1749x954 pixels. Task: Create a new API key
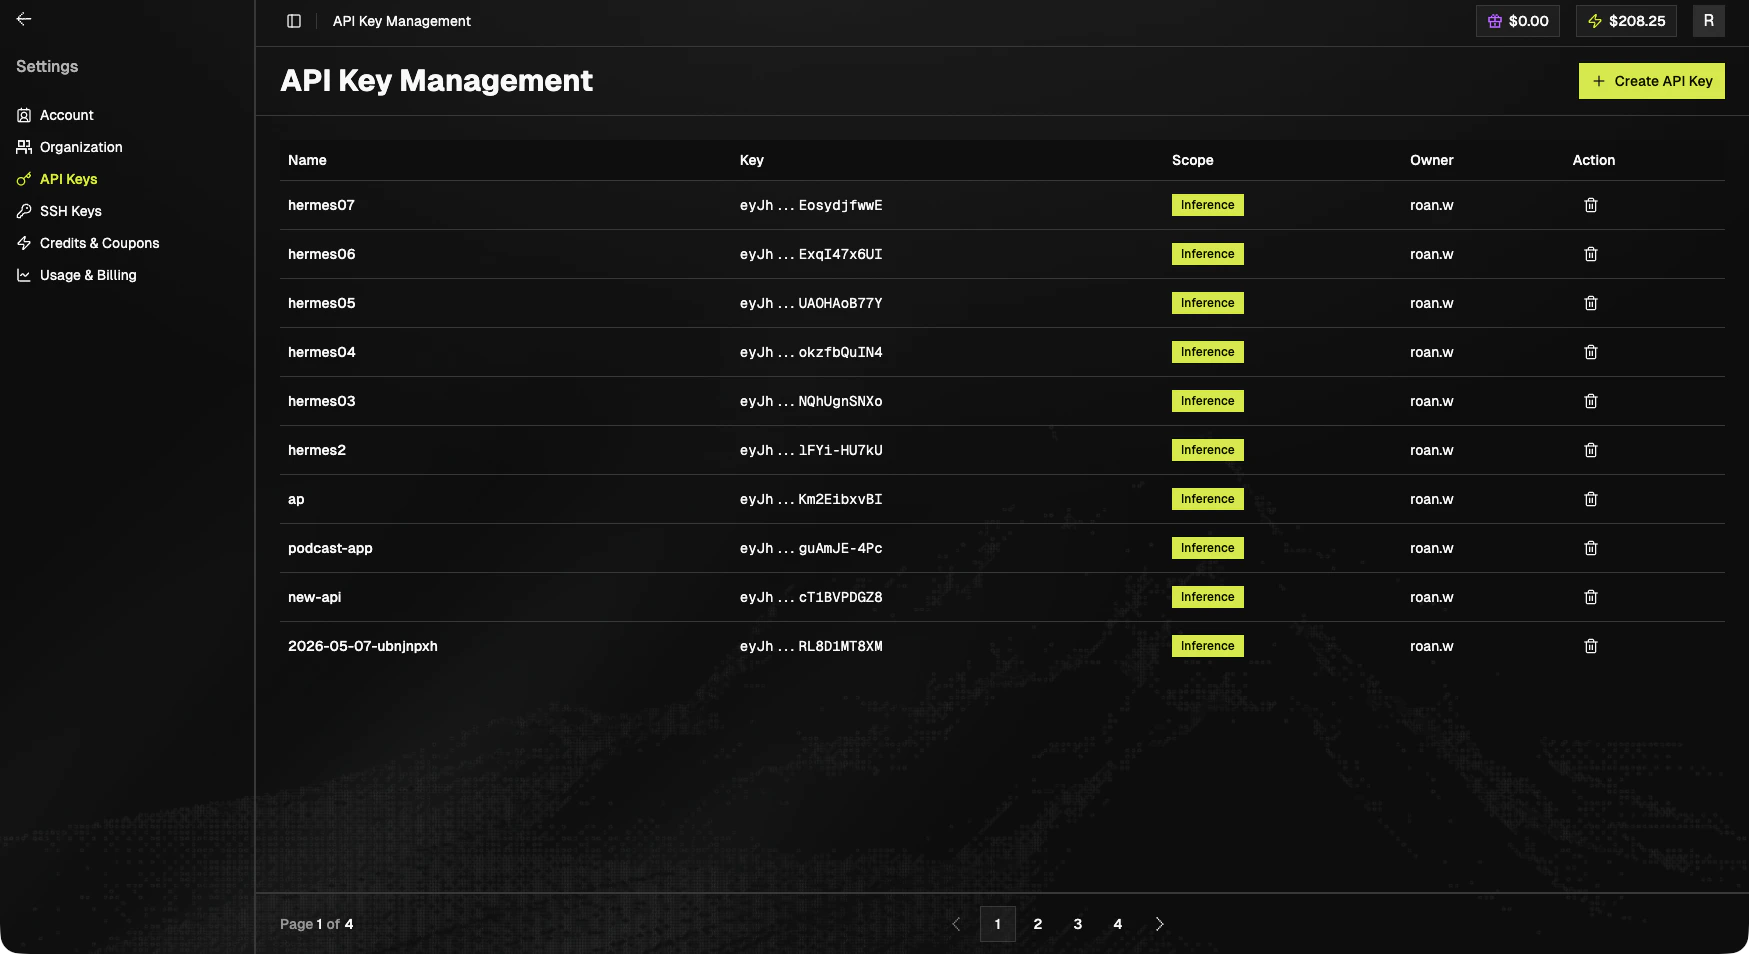click(1651, 81)
